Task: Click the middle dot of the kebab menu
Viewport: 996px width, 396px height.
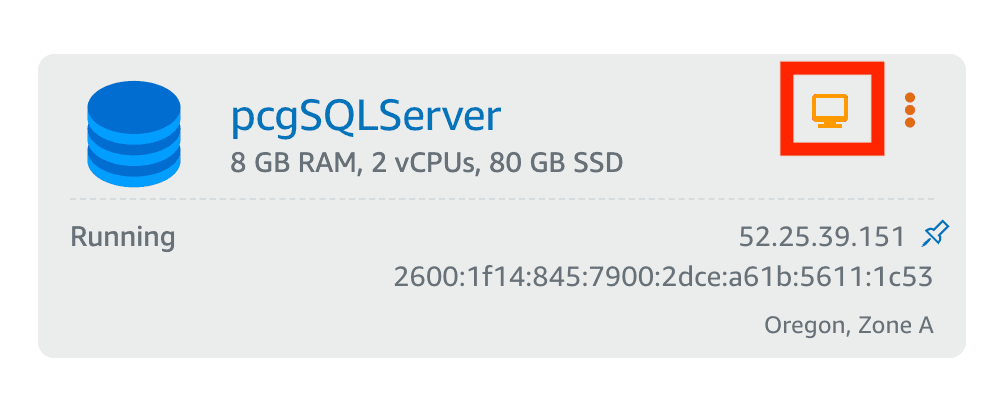Action: point(910,110)
